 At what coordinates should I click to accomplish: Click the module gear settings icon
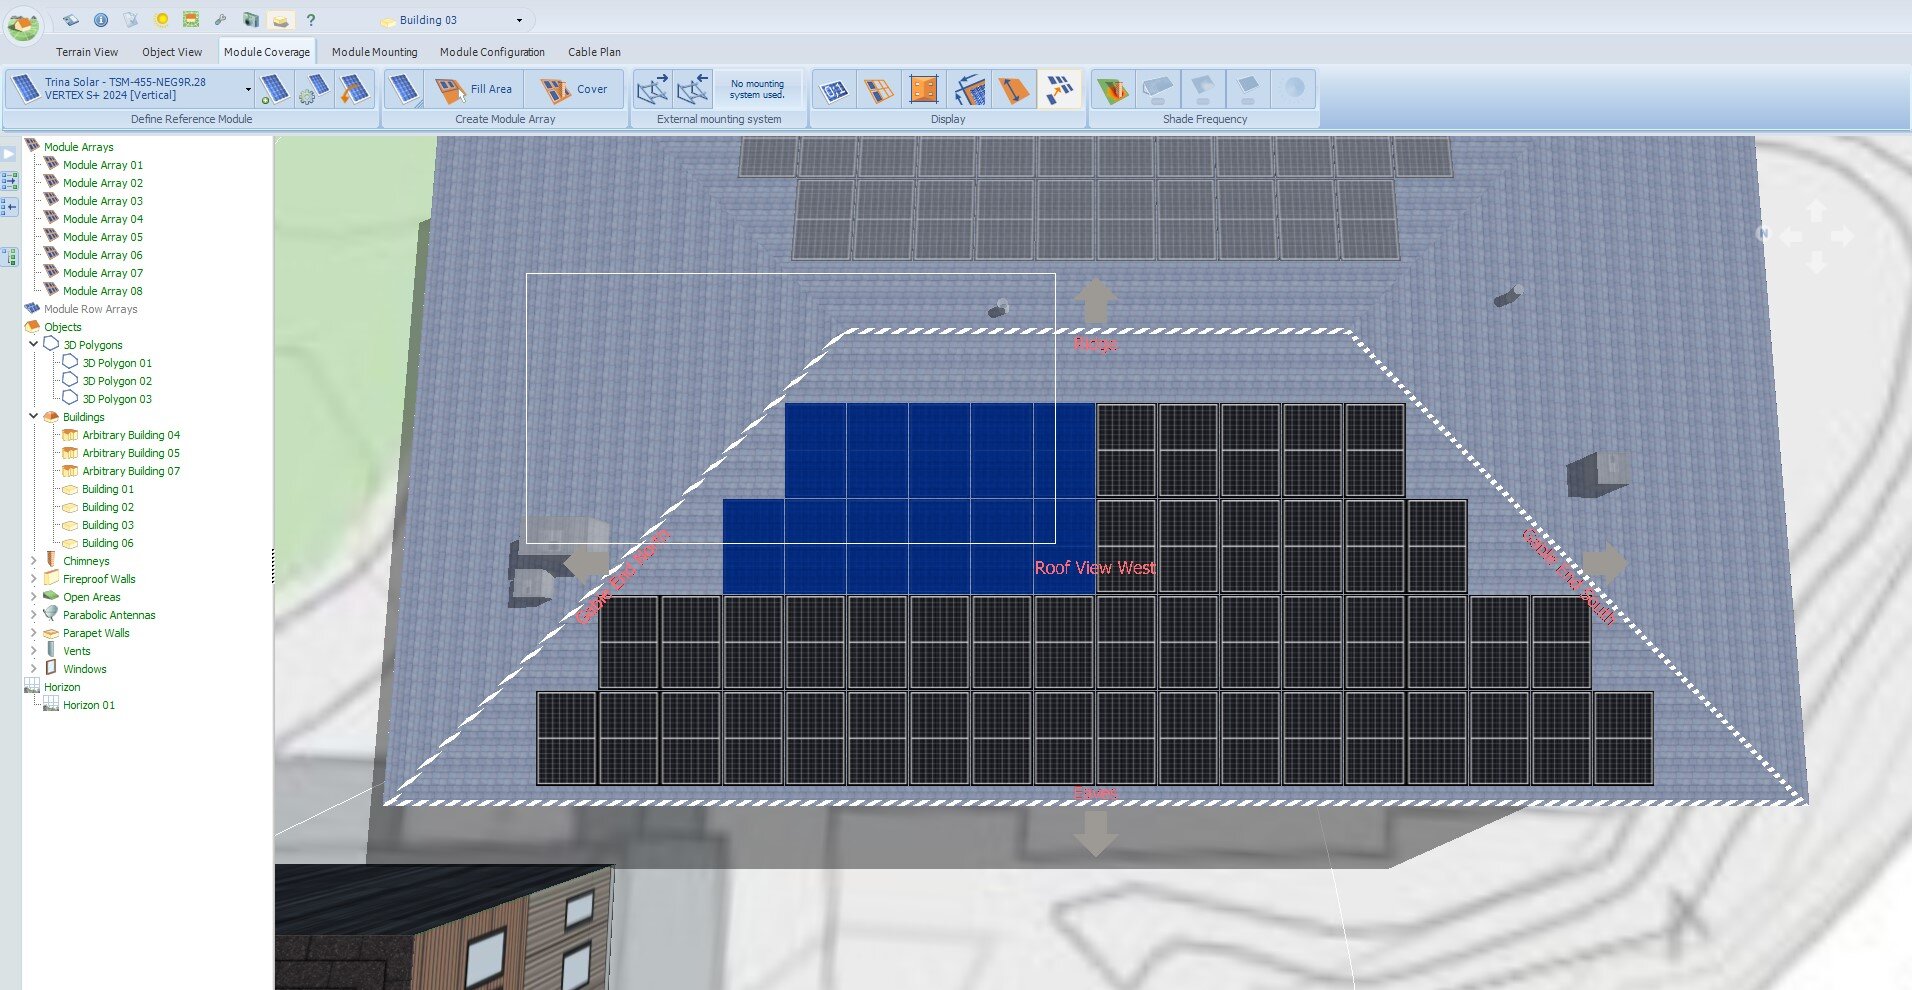pyautogui.click(x=313, y=90)
